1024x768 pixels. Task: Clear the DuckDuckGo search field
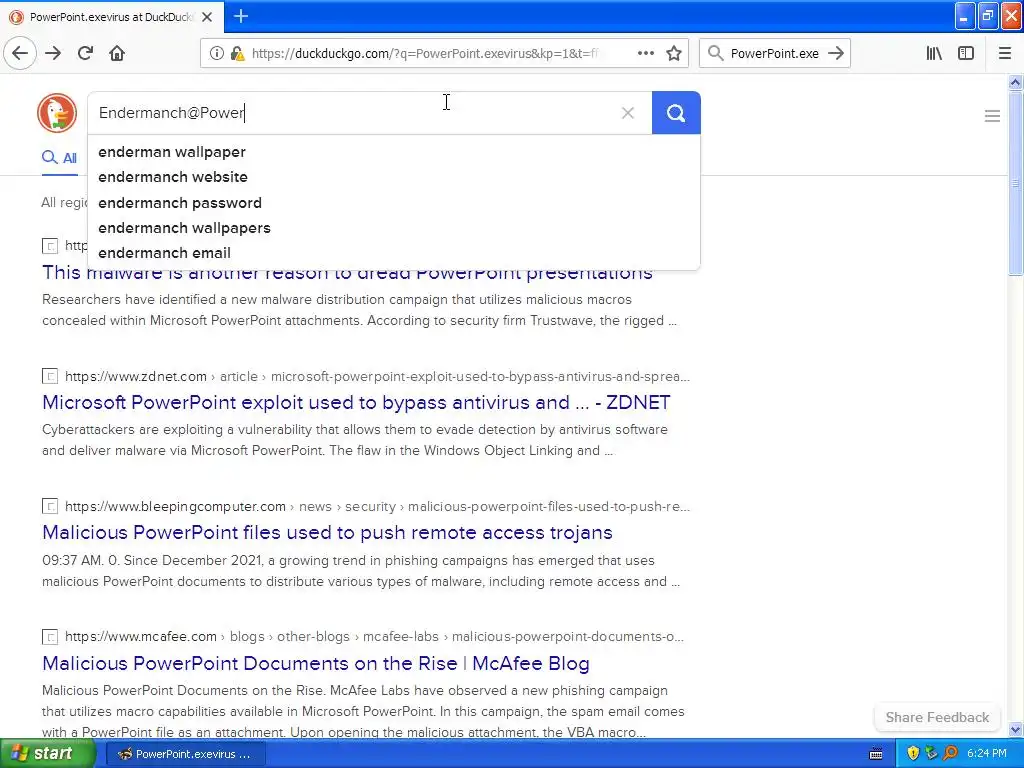[x=628, y=113]
